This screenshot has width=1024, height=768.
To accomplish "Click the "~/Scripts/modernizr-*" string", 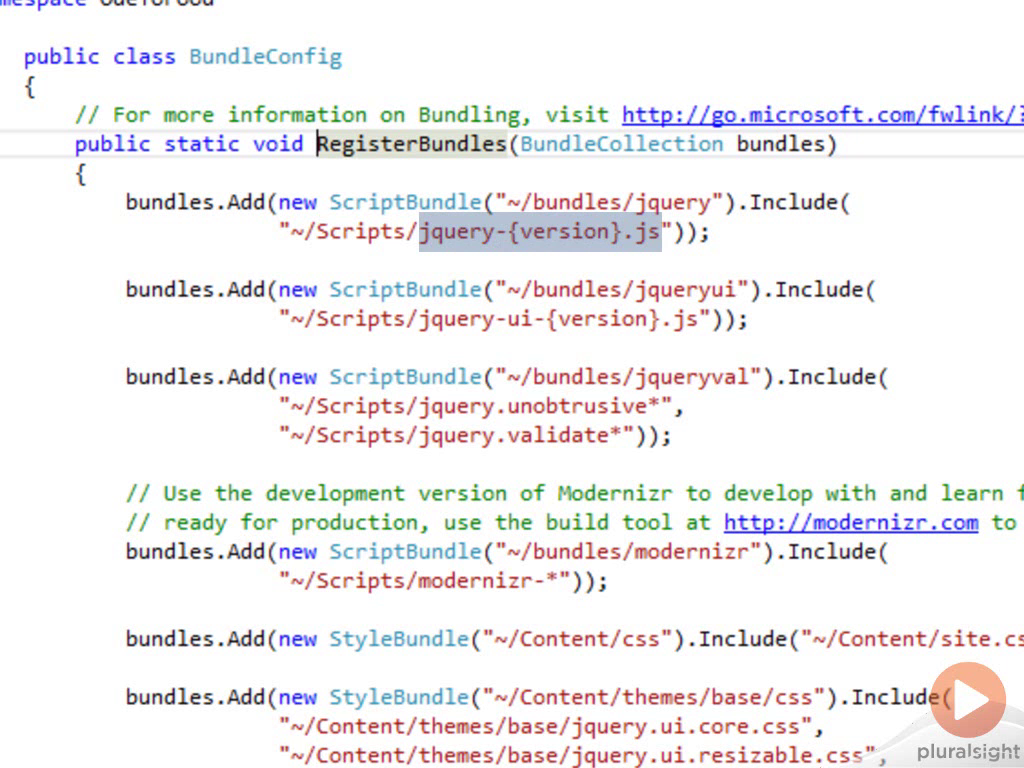I will click(x=424, y=581).
